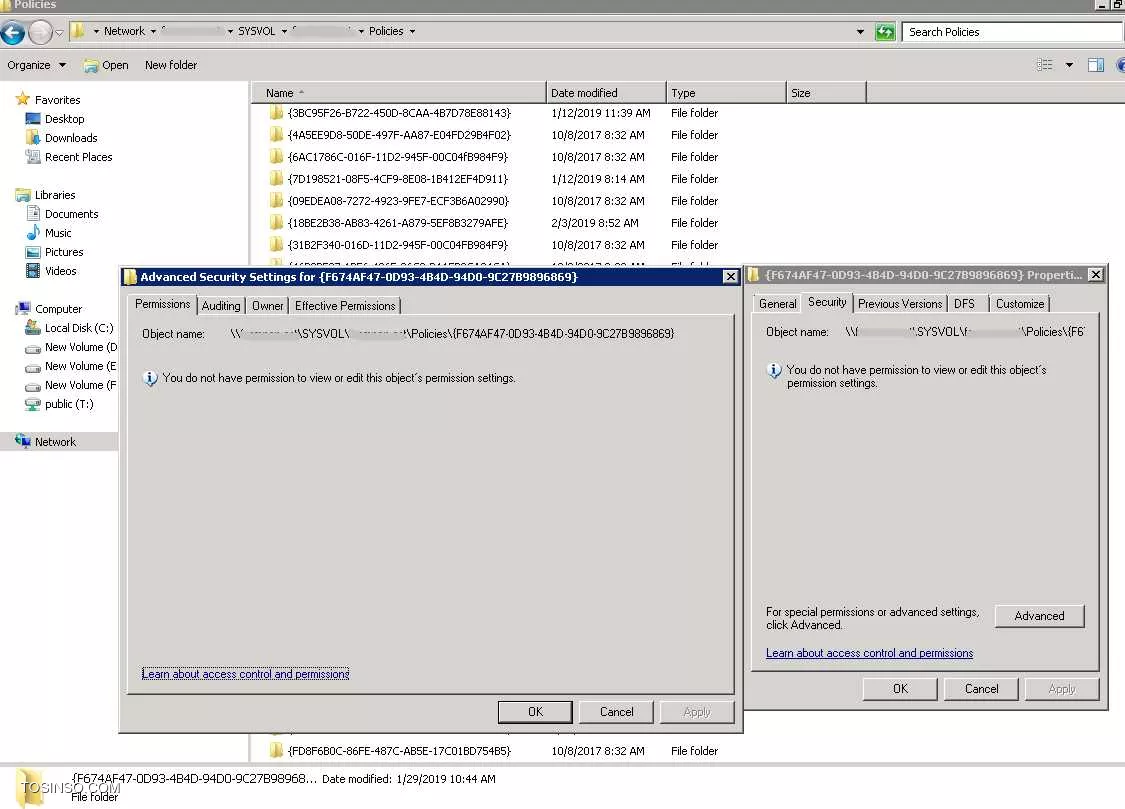This screenshot has width=1125, height=809.
Task: Click the Advanced button in Properties
Action: pos(1039,616)
